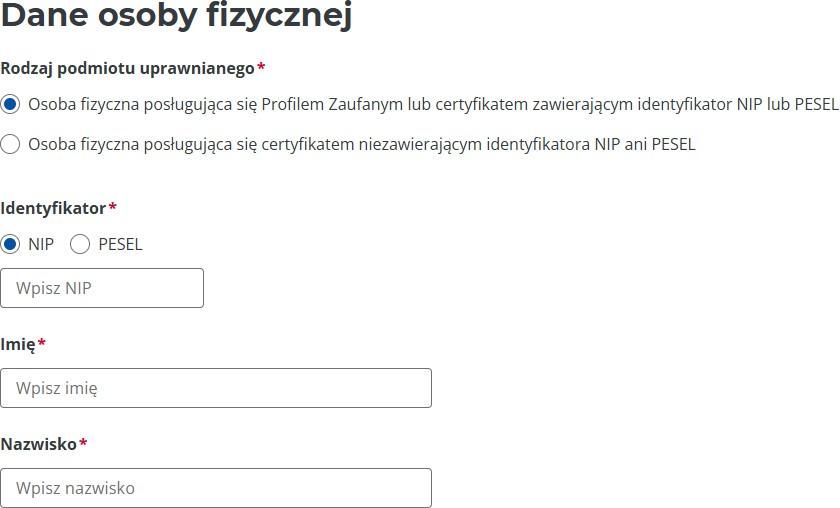Click the "Dane osoby fizycznej" heading
This screenshot has height=508, width=840.
click(x=176, y=16)
